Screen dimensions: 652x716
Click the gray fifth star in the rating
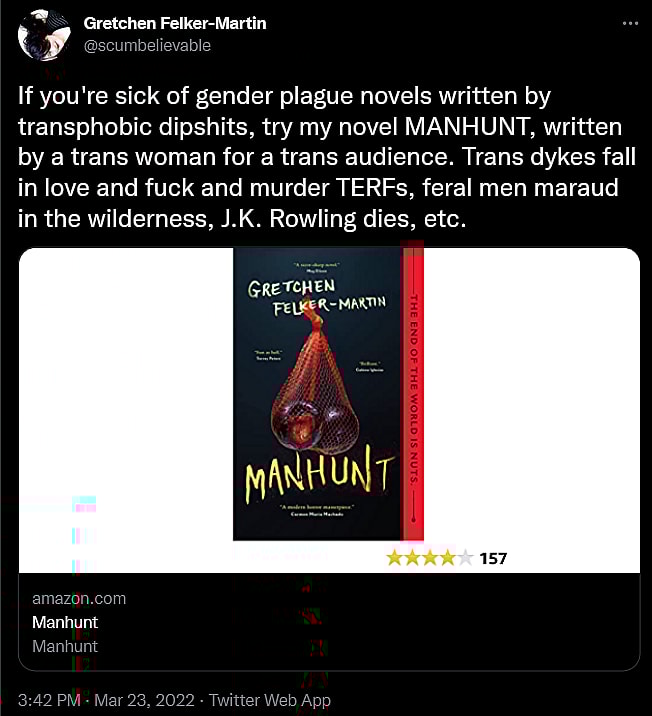[x=465, y=558]
